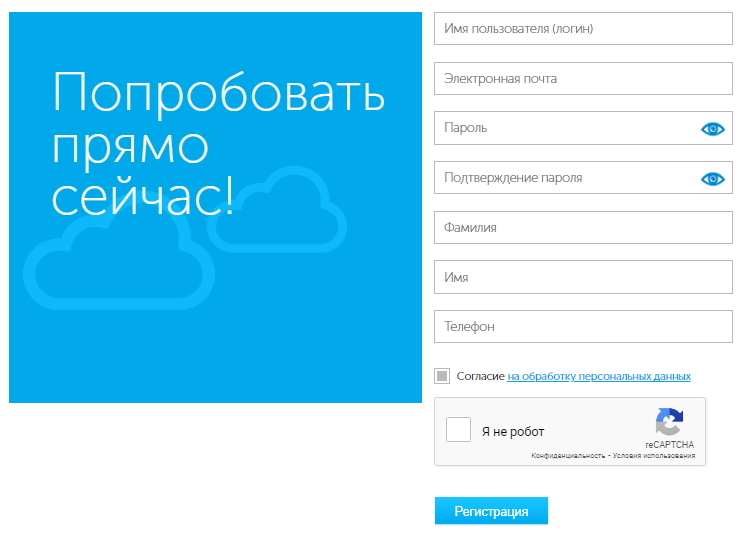
Task: Click the reCAPTCHA logo icon
Action: tap(669, 421)
